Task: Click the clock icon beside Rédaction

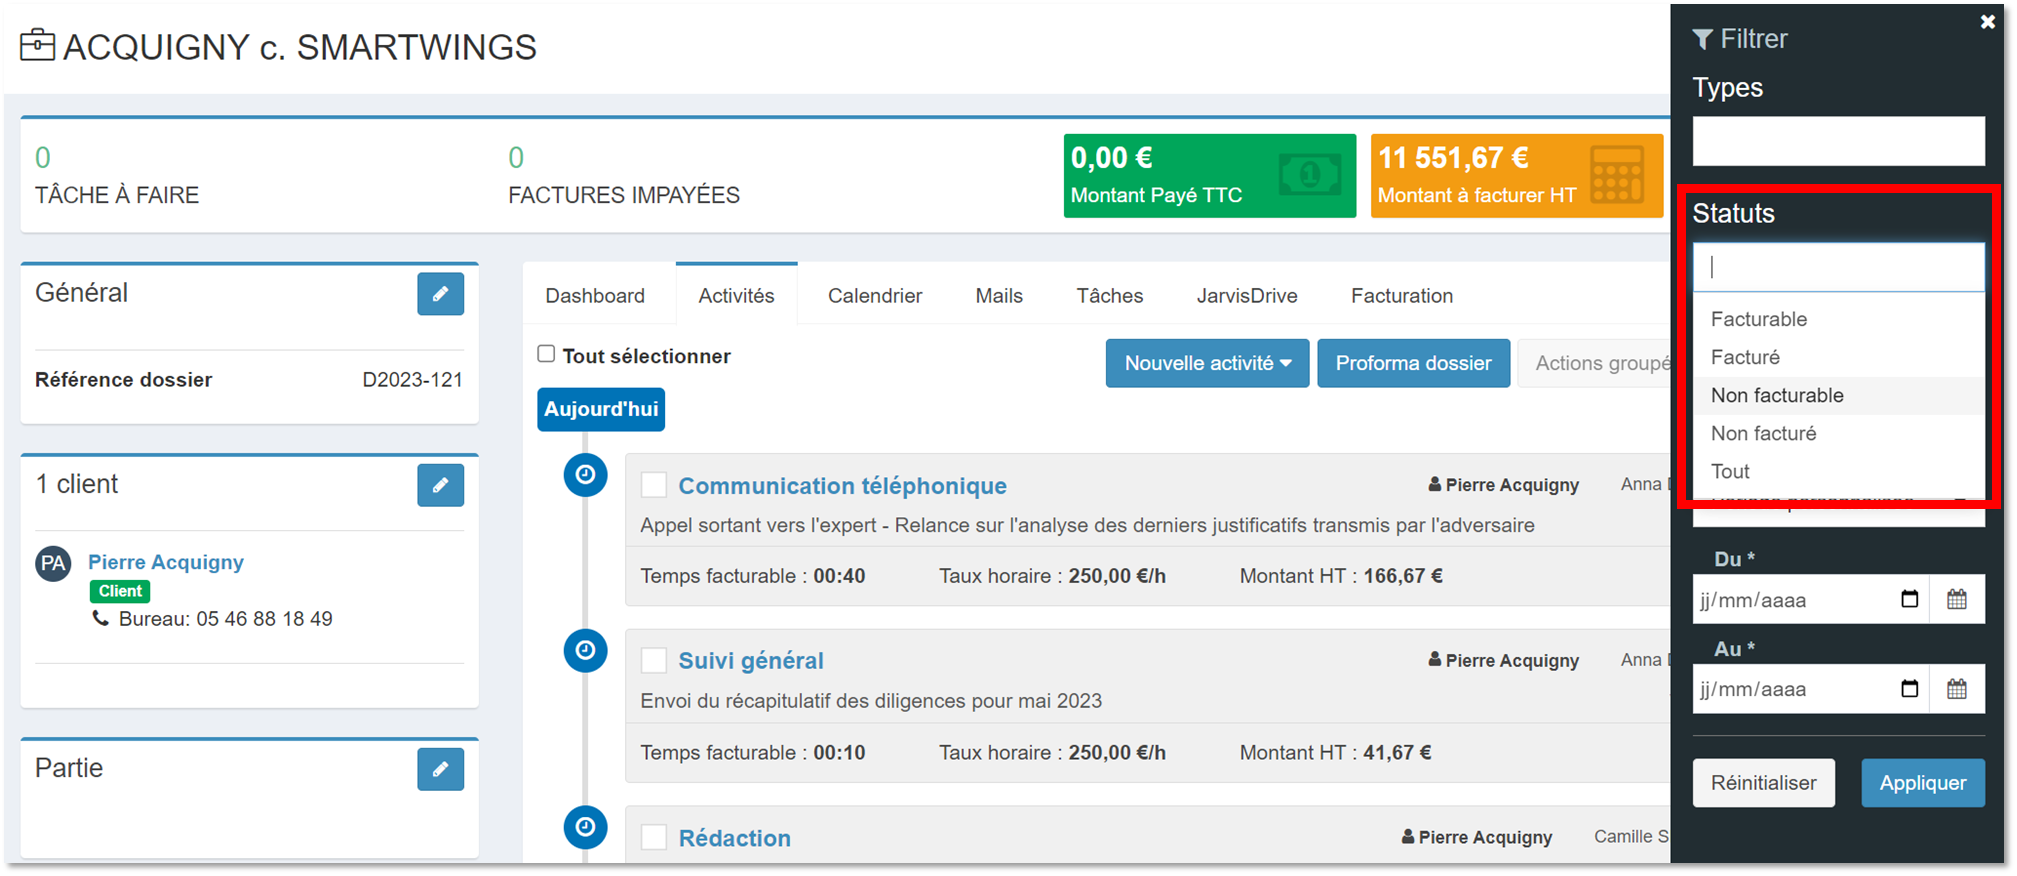Action: 586,827
